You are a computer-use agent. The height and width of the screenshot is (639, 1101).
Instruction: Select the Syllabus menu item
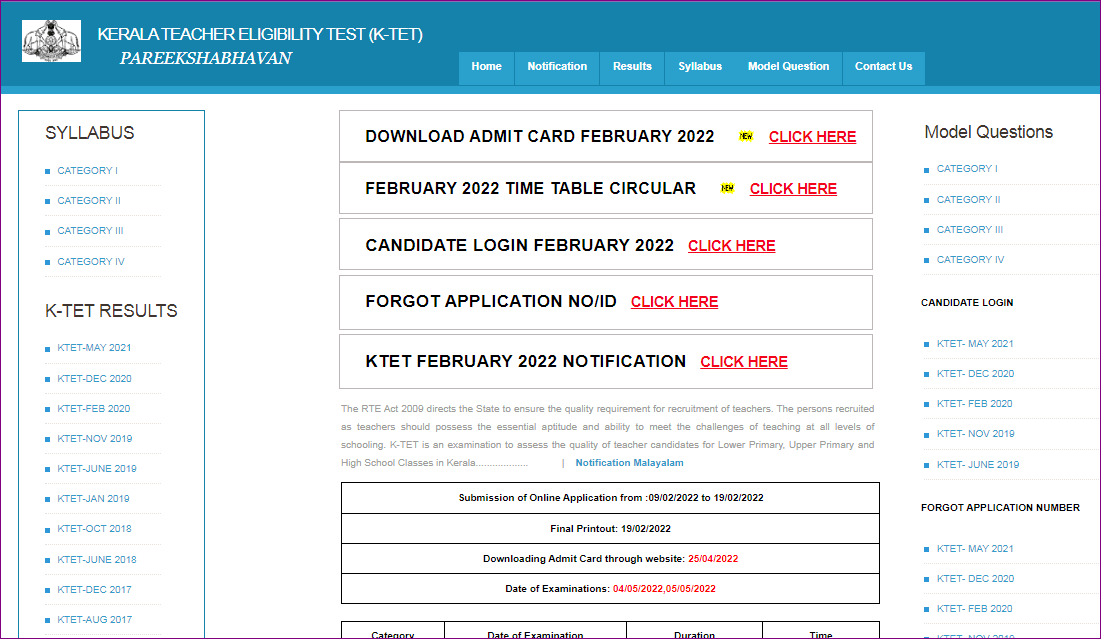point(700,67)
